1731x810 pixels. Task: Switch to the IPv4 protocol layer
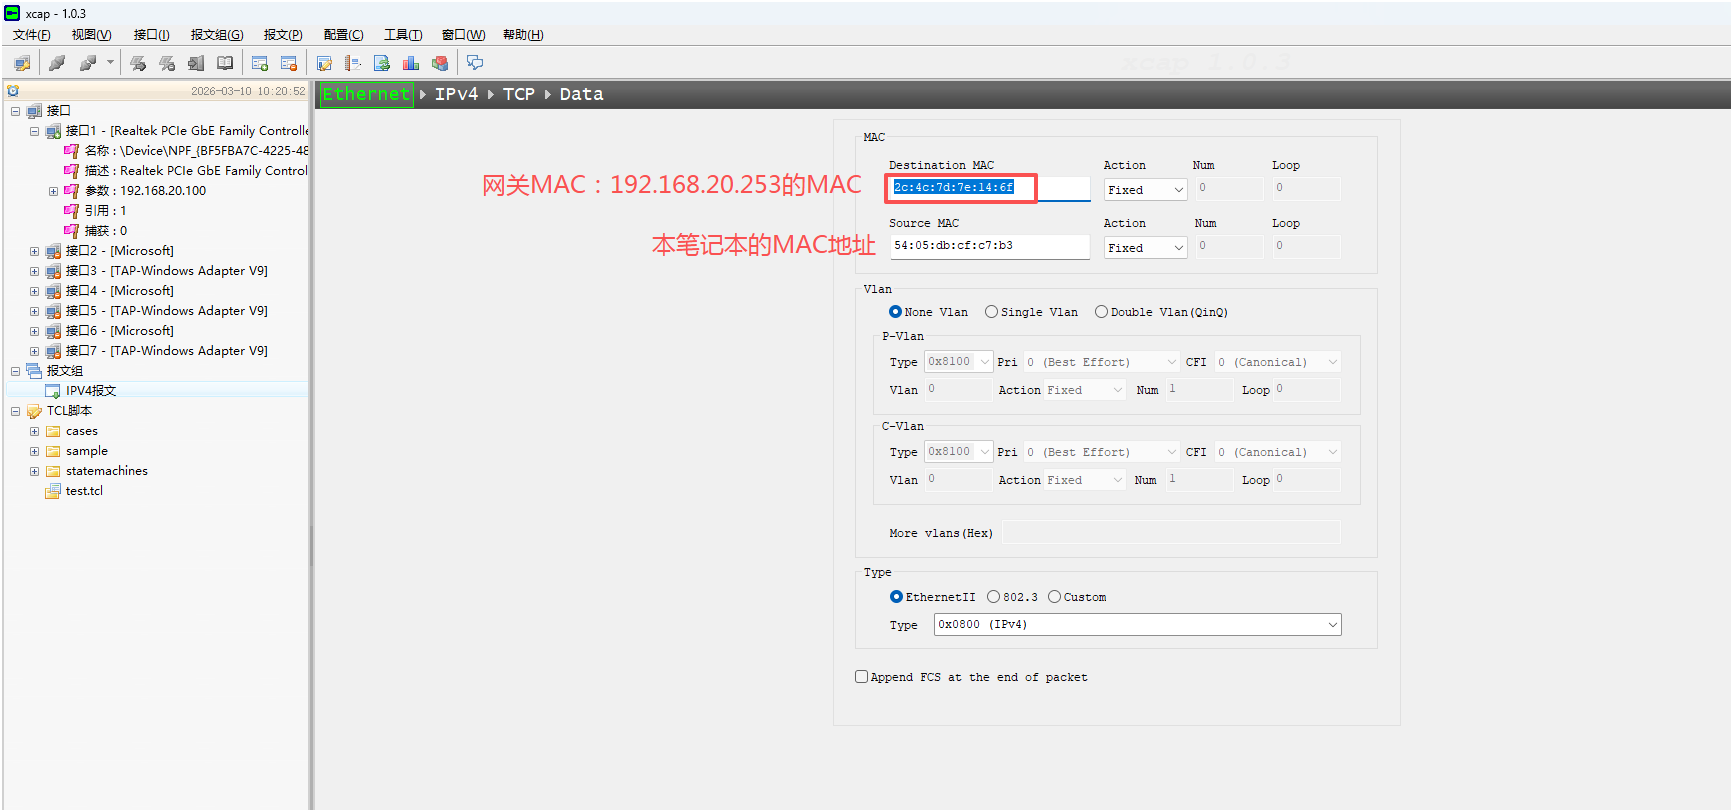point(456,94)
